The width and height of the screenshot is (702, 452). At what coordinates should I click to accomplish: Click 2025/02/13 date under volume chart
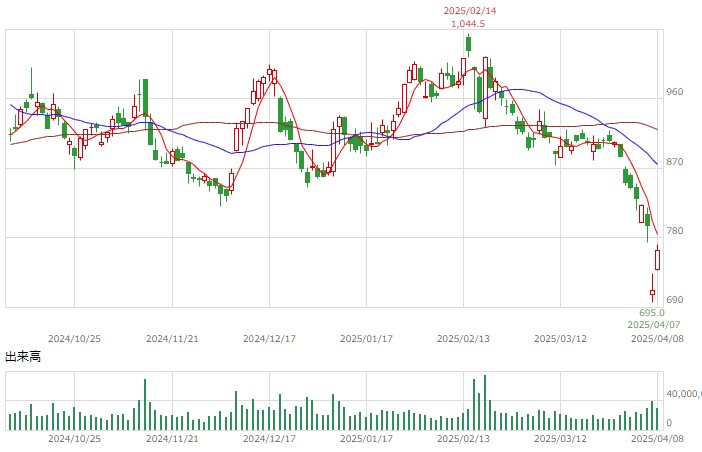463,439
